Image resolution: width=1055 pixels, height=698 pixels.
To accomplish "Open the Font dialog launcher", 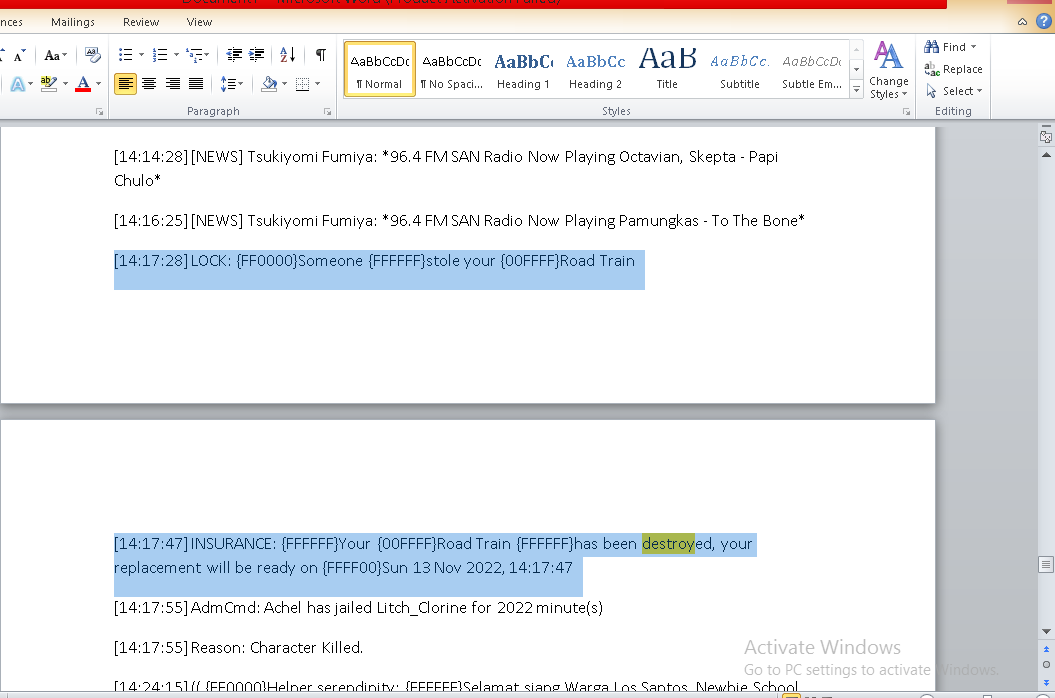I will pos(100,112).
